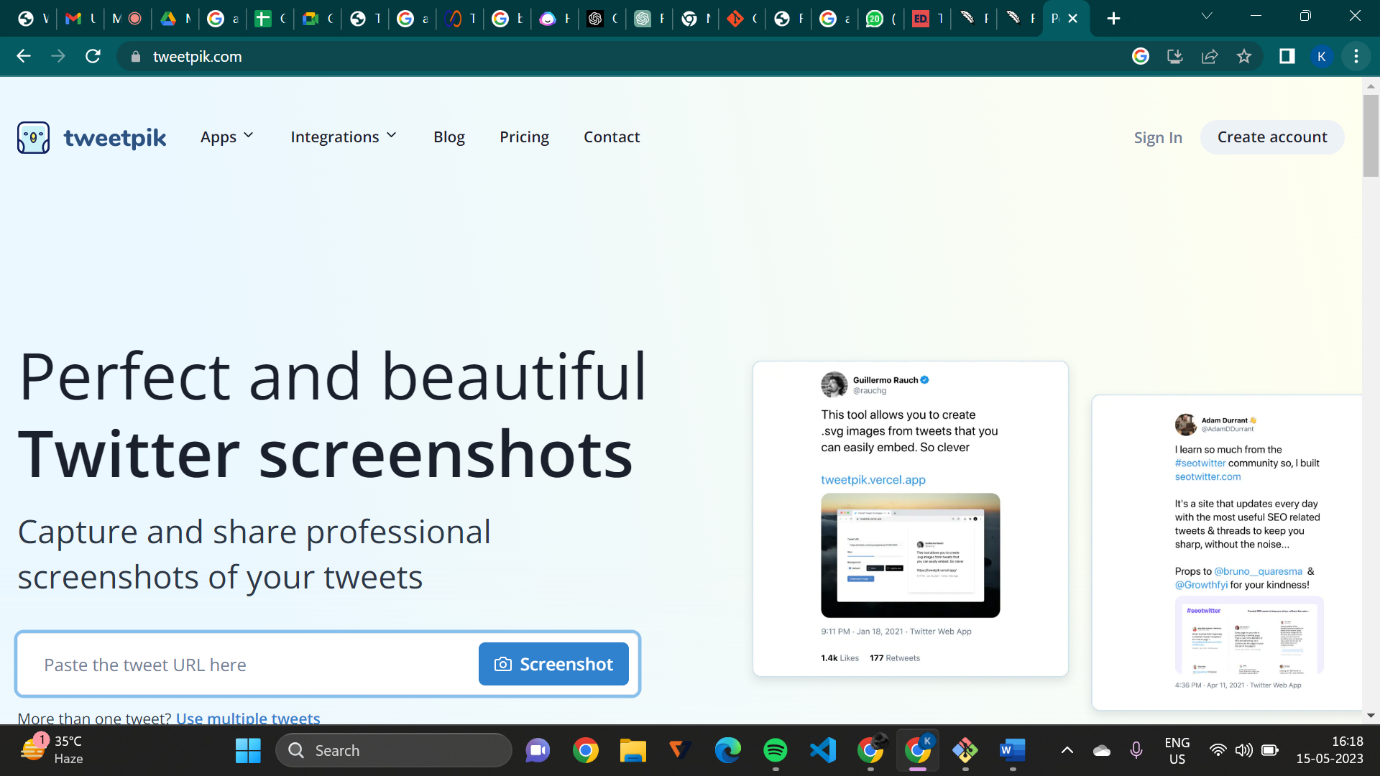The width and height of the screenshot is (1380, 776).
Task: Open Visual Studio Code from taskbar
Action: [x=823, y=750]
